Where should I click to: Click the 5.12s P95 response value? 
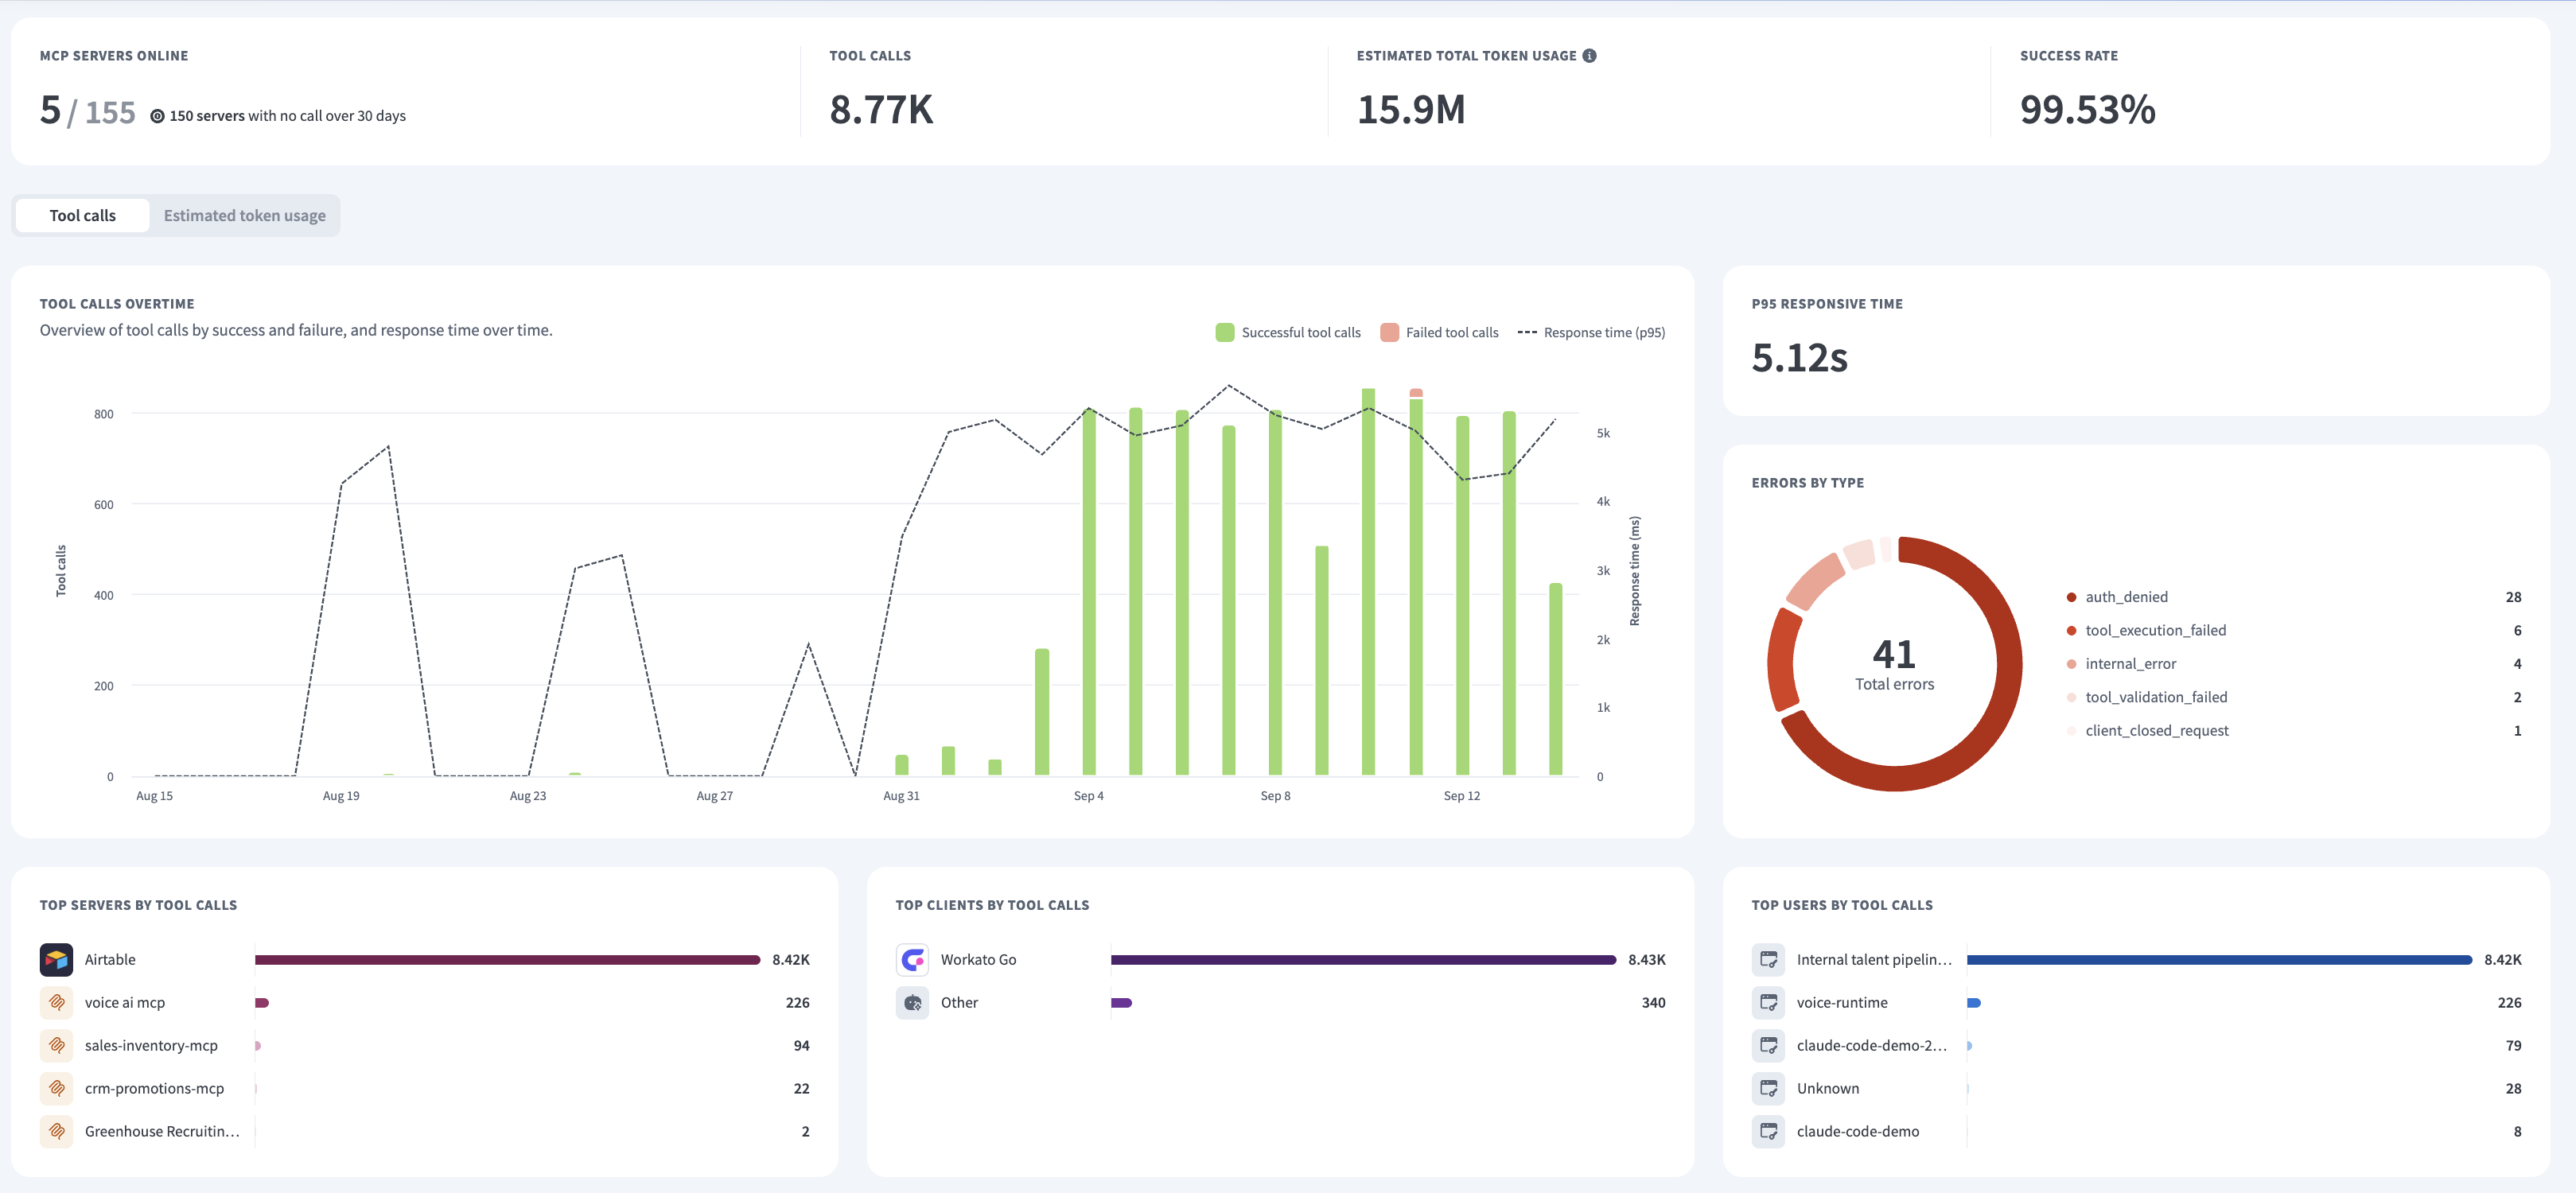pyautogui.click(x=1799, y=357)
